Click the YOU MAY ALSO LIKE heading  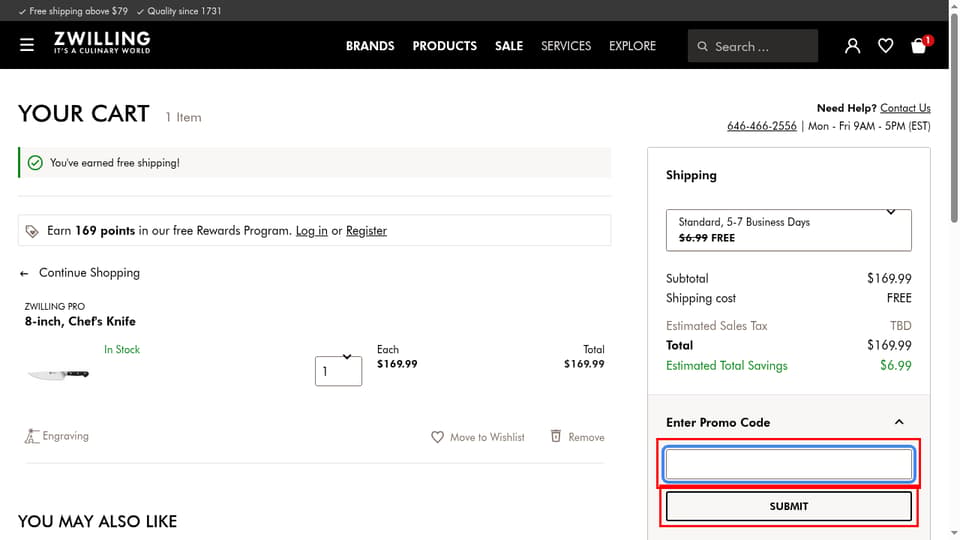97,521
